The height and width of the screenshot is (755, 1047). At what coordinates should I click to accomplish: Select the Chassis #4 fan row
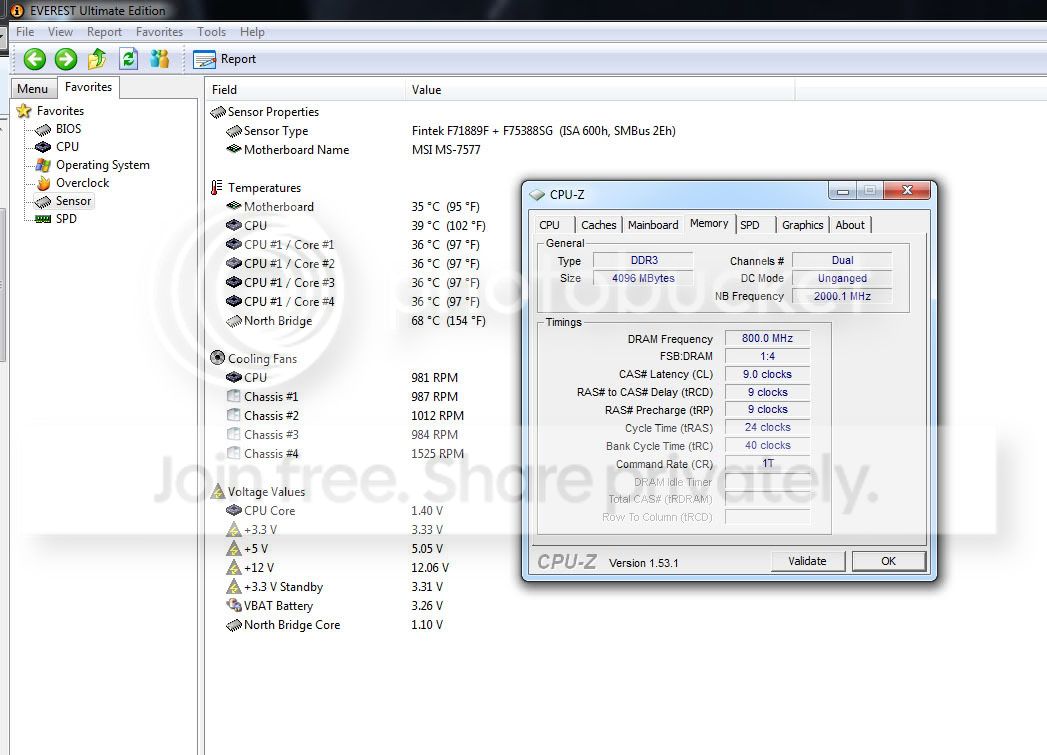345,454
